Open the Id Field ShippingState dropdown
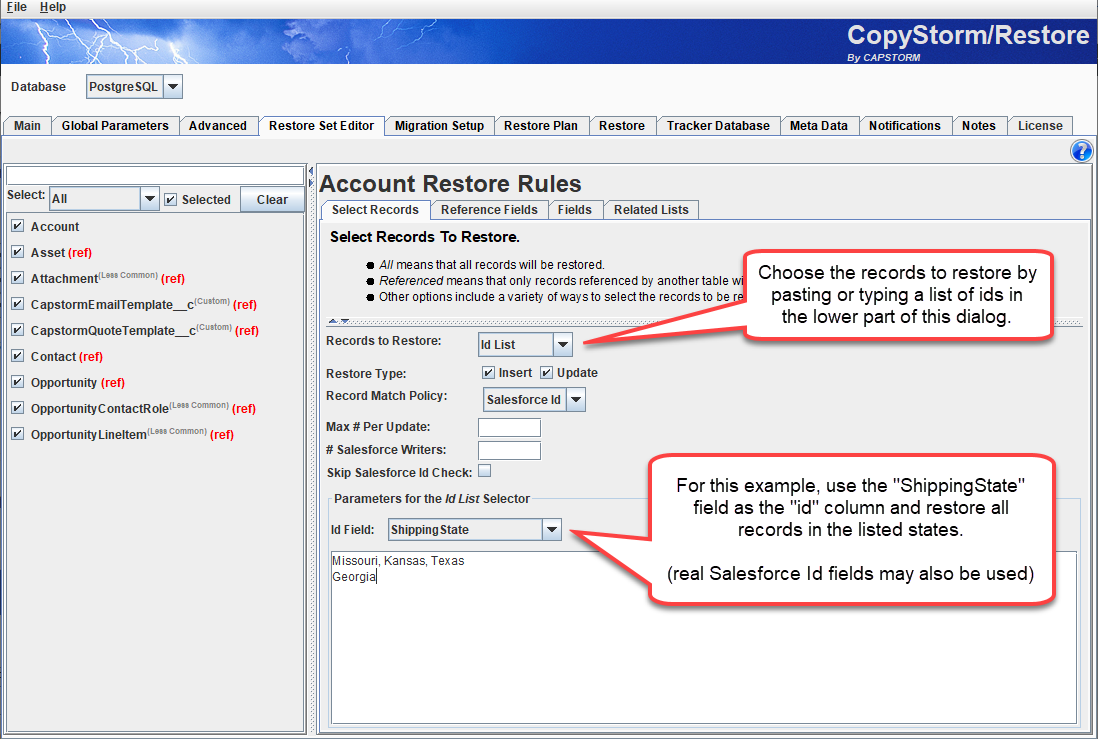 [475, 530]
